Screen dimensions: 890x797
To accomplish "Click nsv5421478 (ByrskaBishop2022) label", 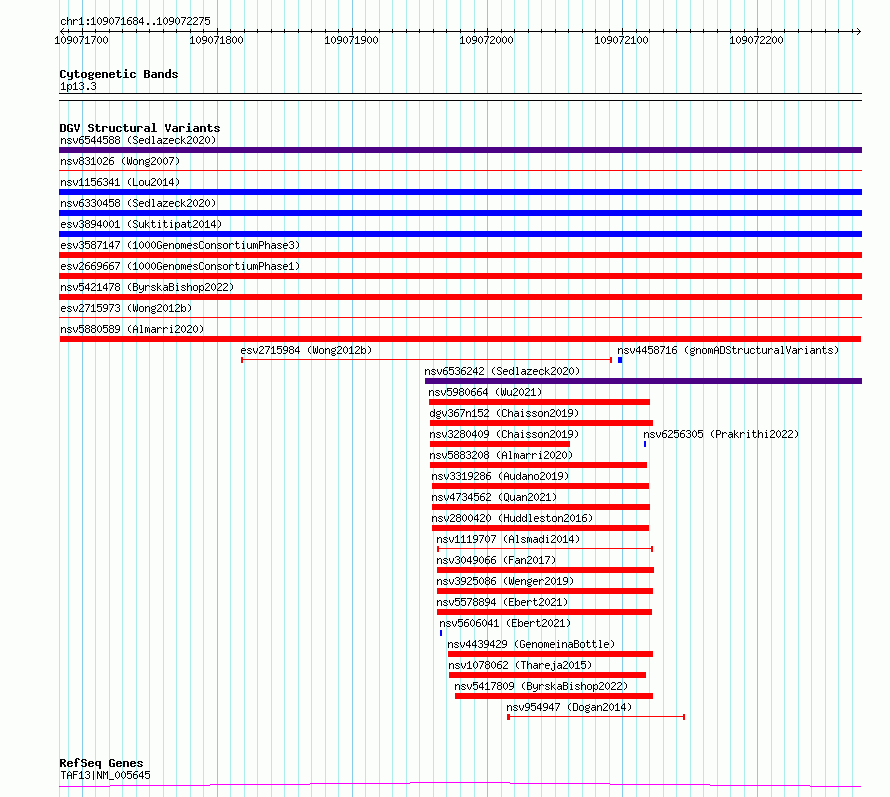I will [x=147, y=287].
